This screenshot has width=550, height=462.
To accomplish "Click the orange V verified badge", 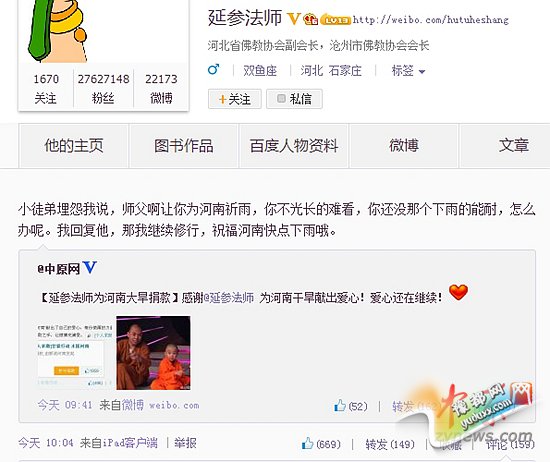I will coord(294,19).
